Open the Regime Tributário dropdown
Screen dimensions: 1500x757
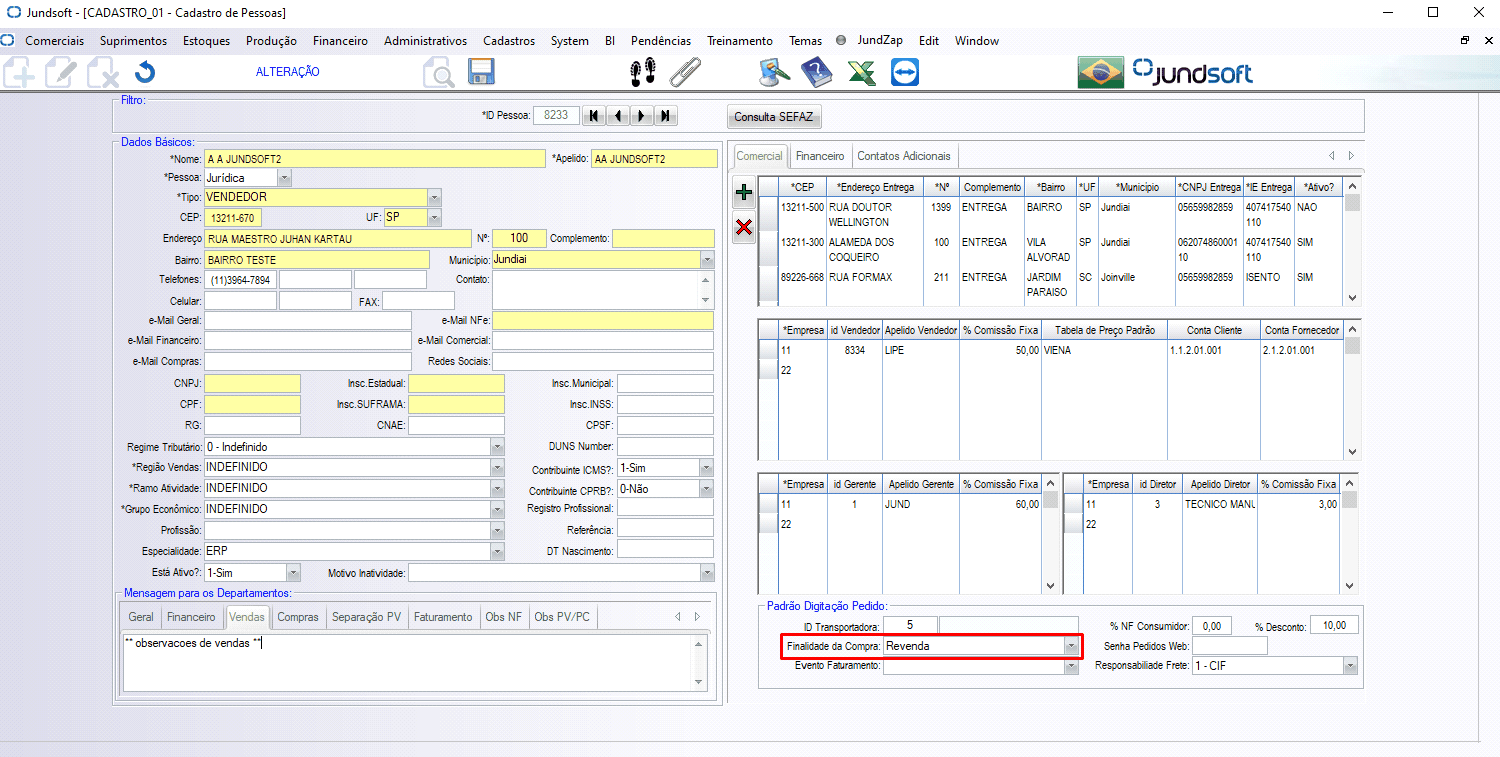tap(497, 447)
